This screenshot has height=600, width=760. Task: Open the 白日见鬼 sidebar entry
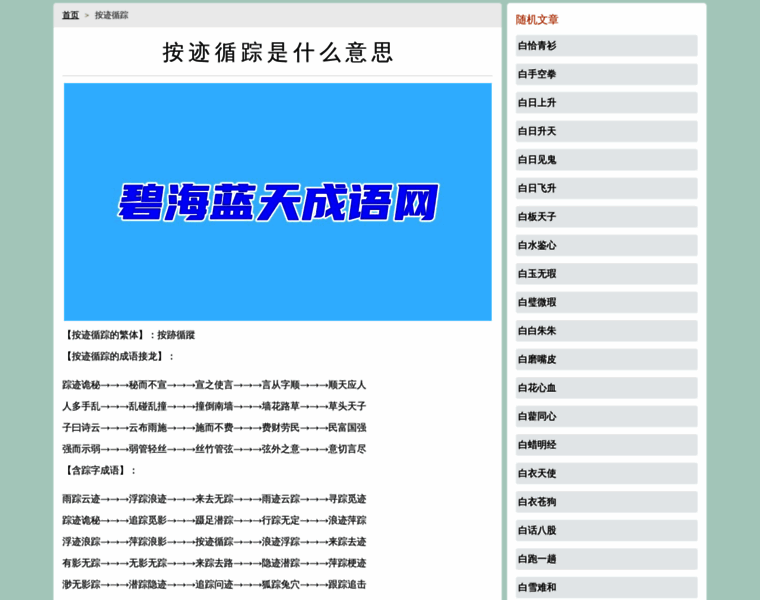click(537, 160)
